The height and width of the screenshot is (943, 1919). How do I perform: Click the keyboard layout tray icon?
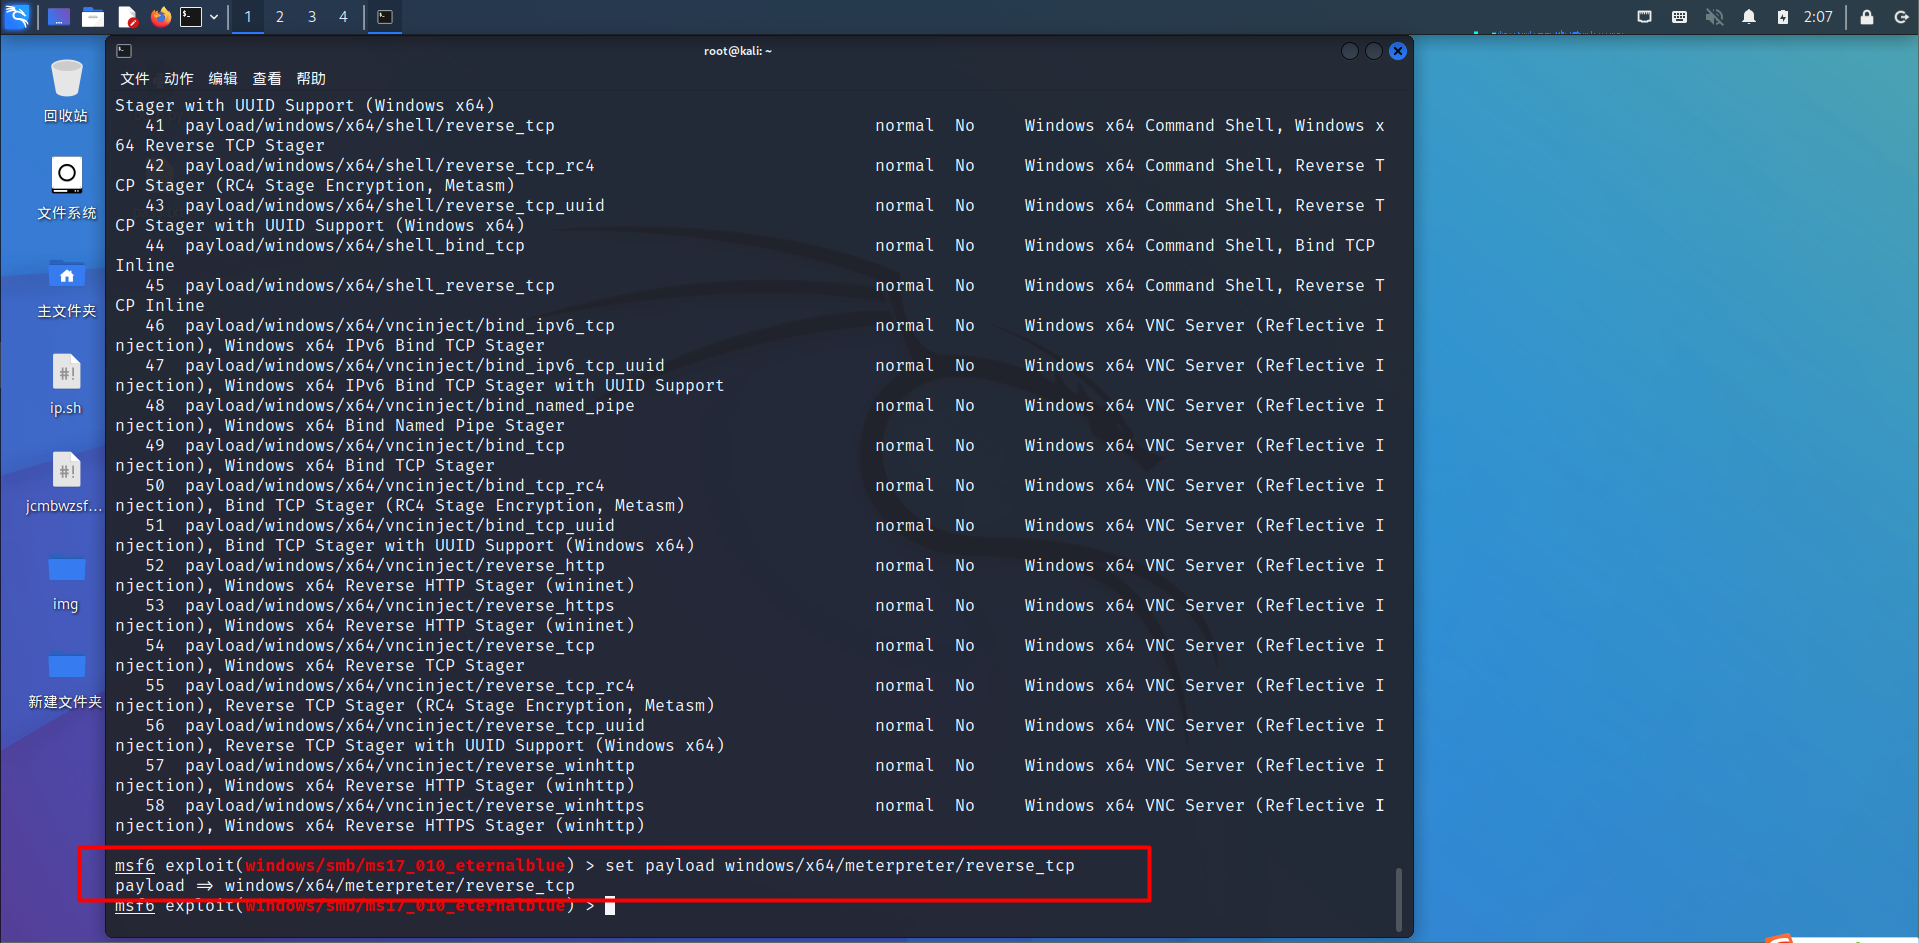point(1680,17)
